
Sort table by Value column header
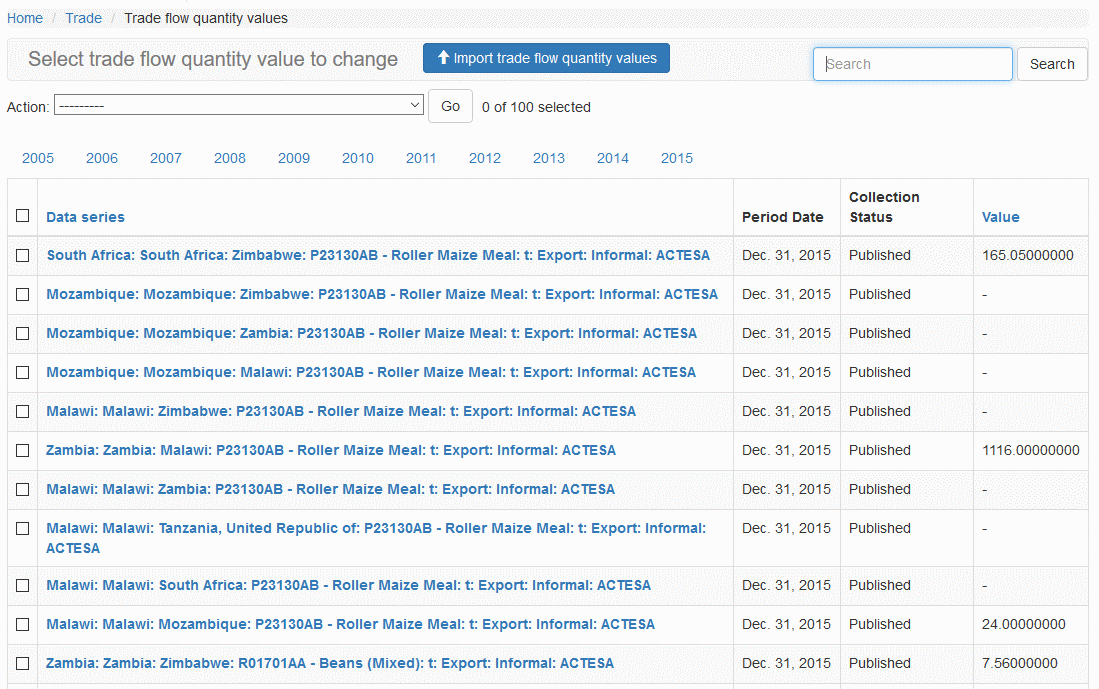tap(1000, 217)
